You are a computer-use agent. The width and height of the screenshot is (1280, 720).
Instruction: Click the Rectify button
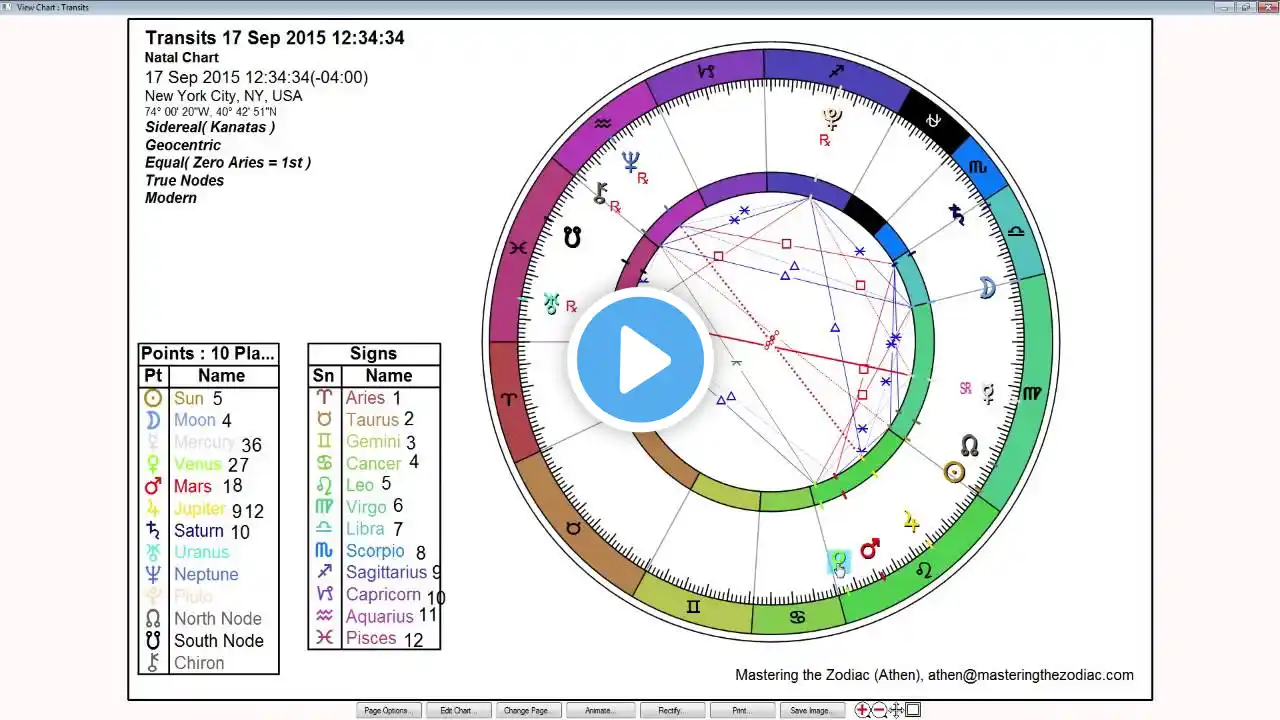tap(671, 711)
